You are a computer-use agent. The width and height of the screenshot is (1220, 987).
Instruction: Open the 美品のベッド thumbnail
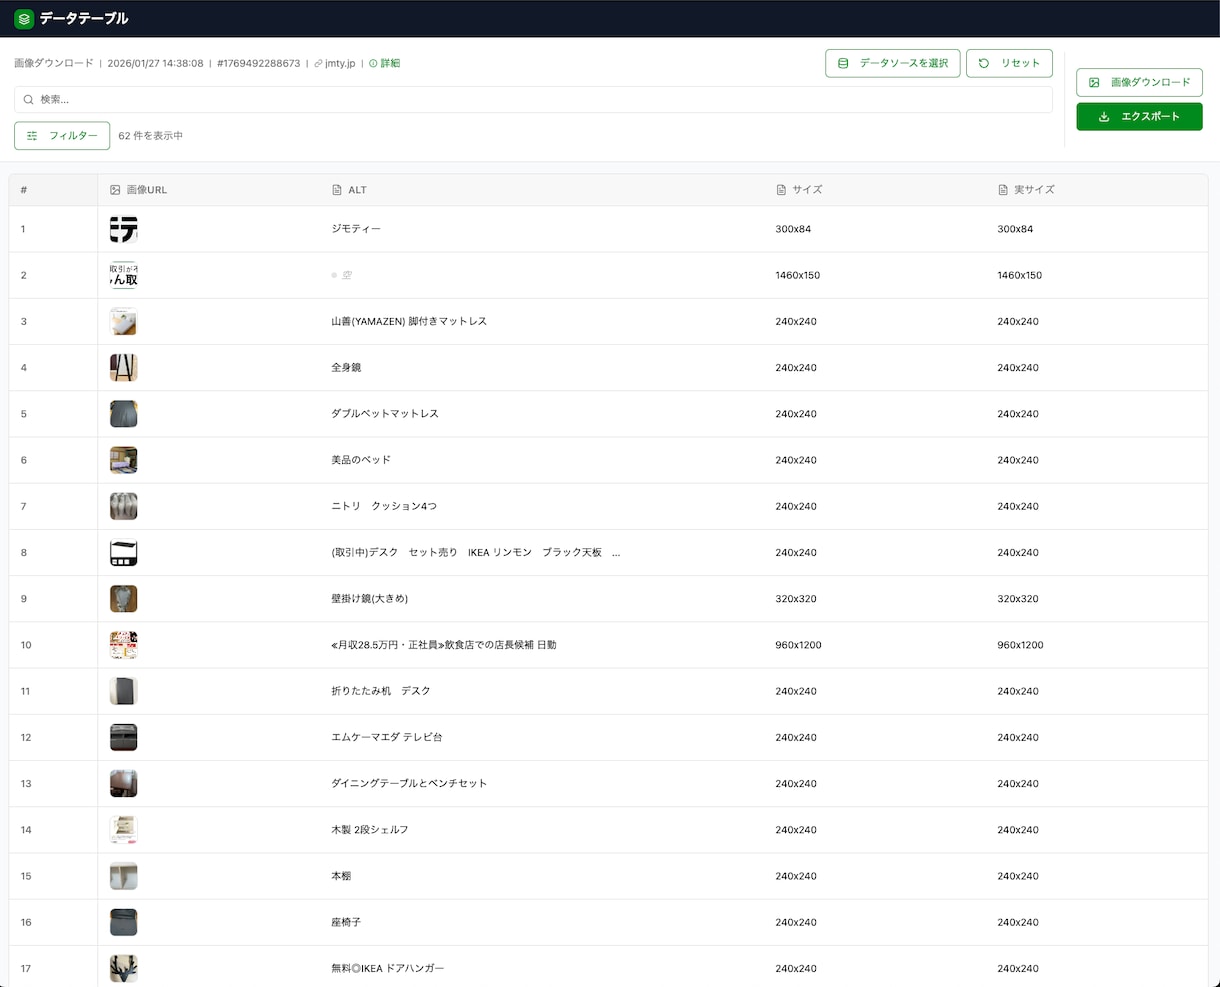coord(123,460)
